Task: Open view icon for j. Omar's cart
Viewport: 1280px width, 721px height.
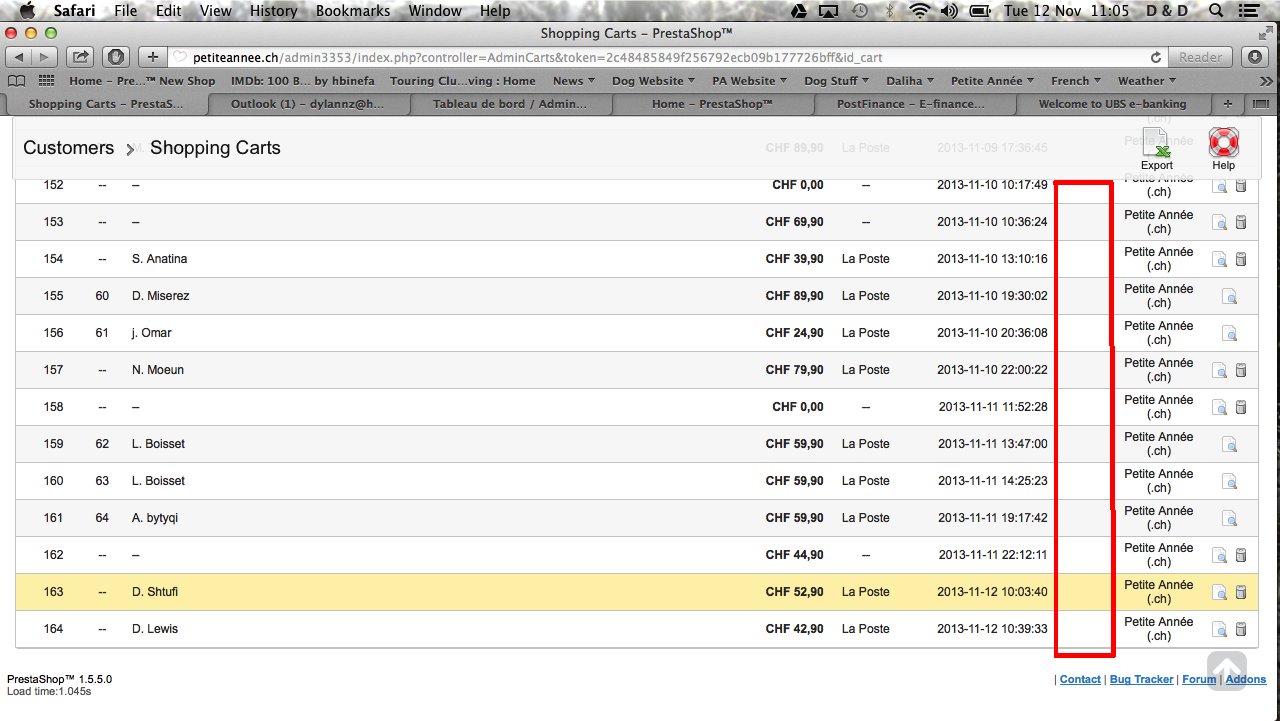Action: point(1230,333)
